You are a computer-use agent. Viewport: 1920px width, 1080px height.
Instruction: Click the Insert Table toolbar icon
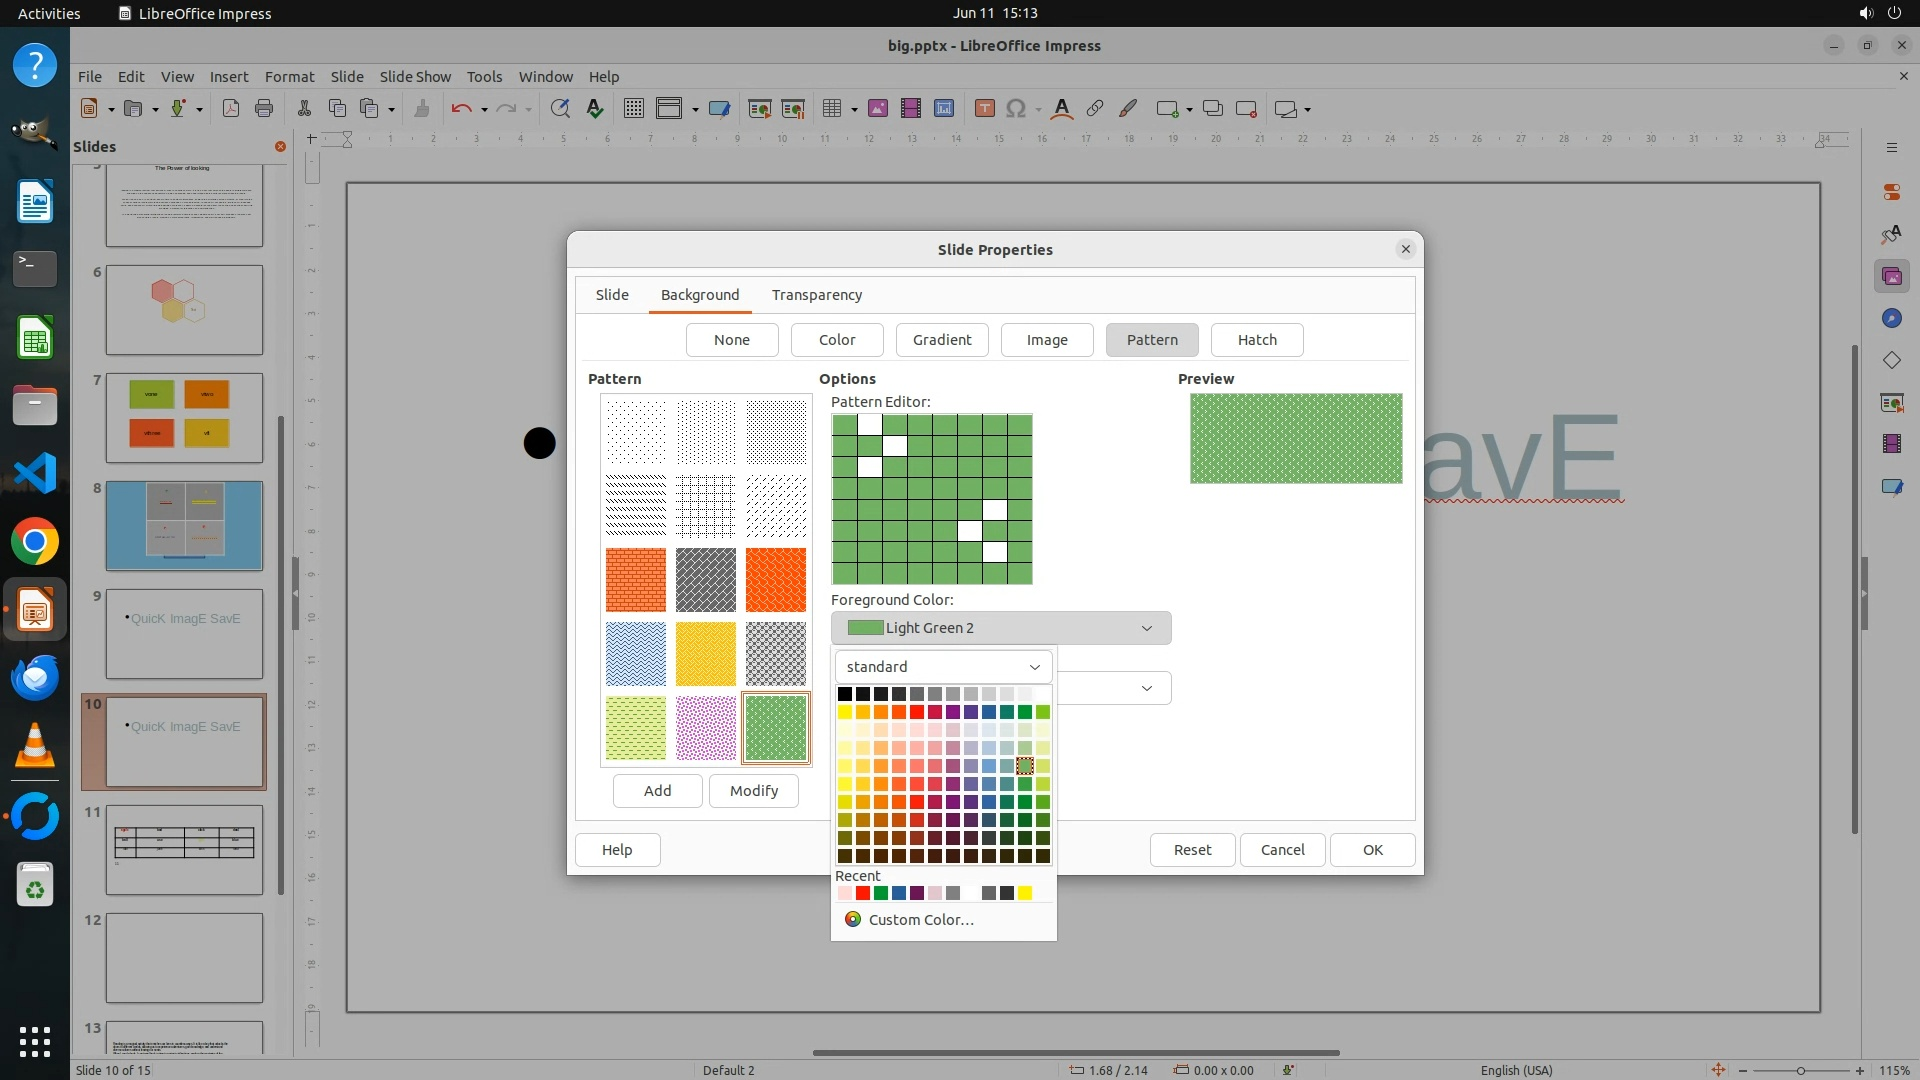click(x=830, y=109)
